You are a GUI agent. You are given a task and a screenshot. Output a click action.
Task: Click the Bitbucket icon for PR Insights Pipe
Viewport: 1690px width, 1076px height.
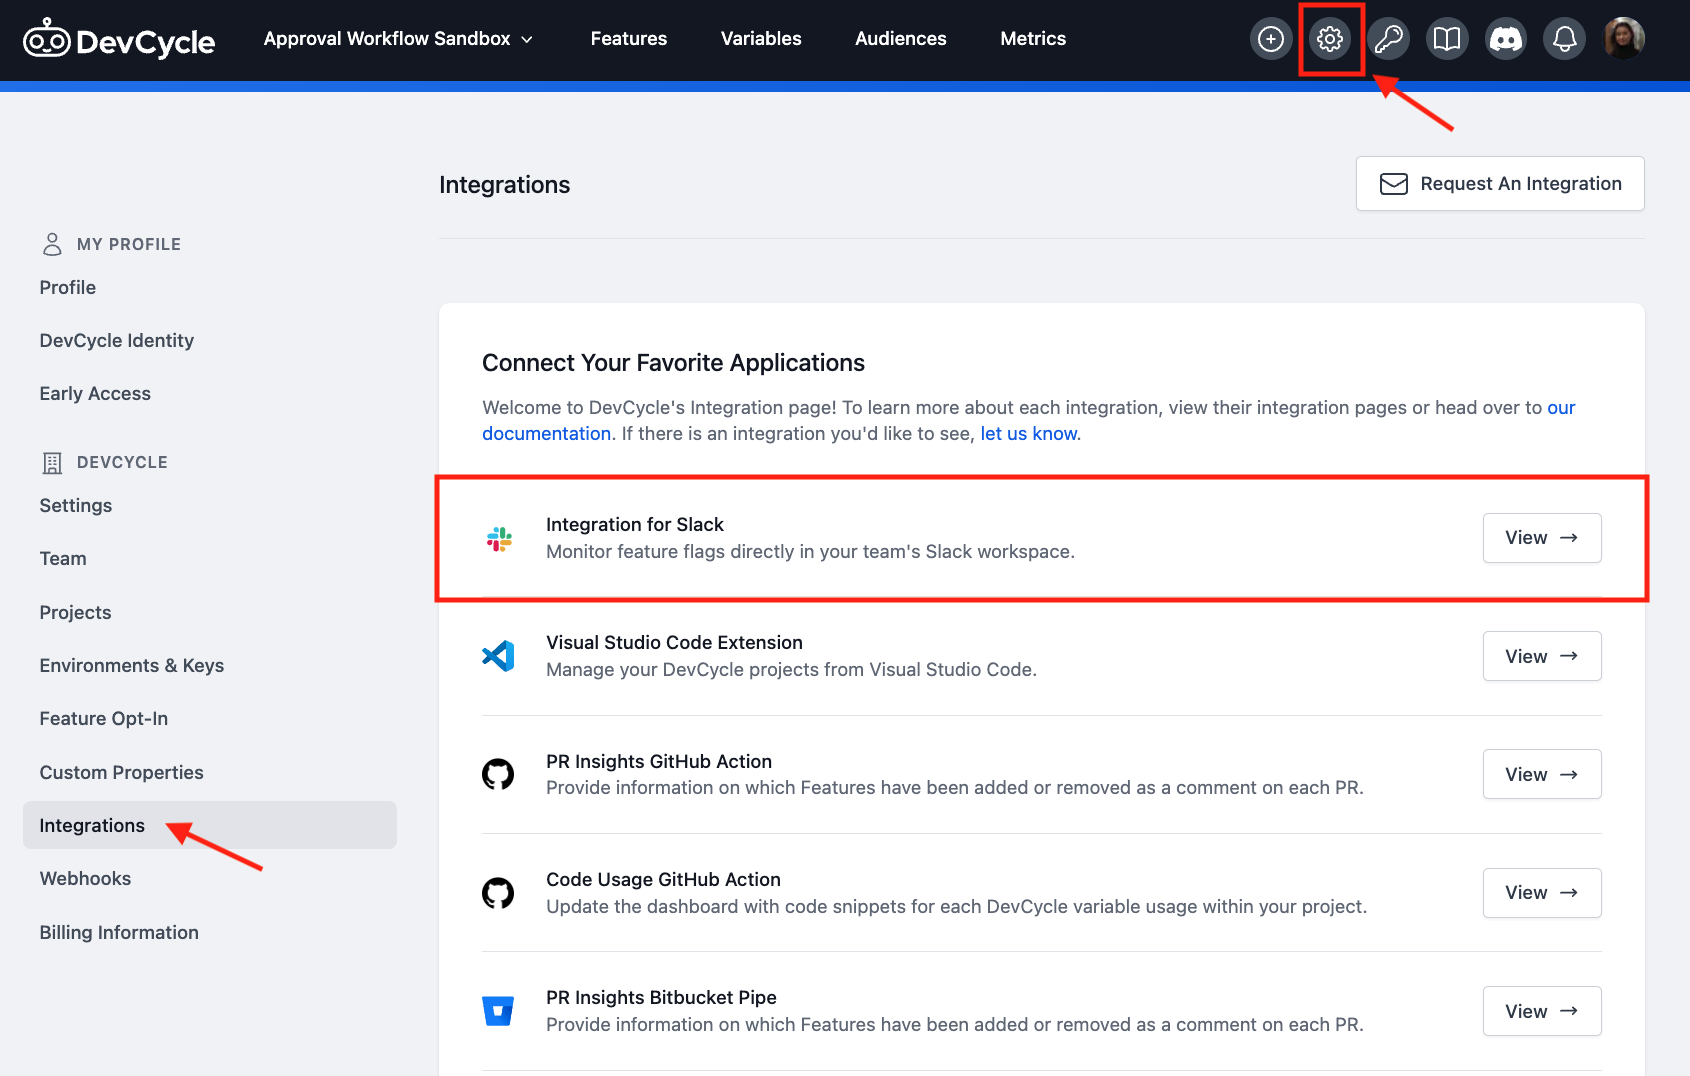499,1010
